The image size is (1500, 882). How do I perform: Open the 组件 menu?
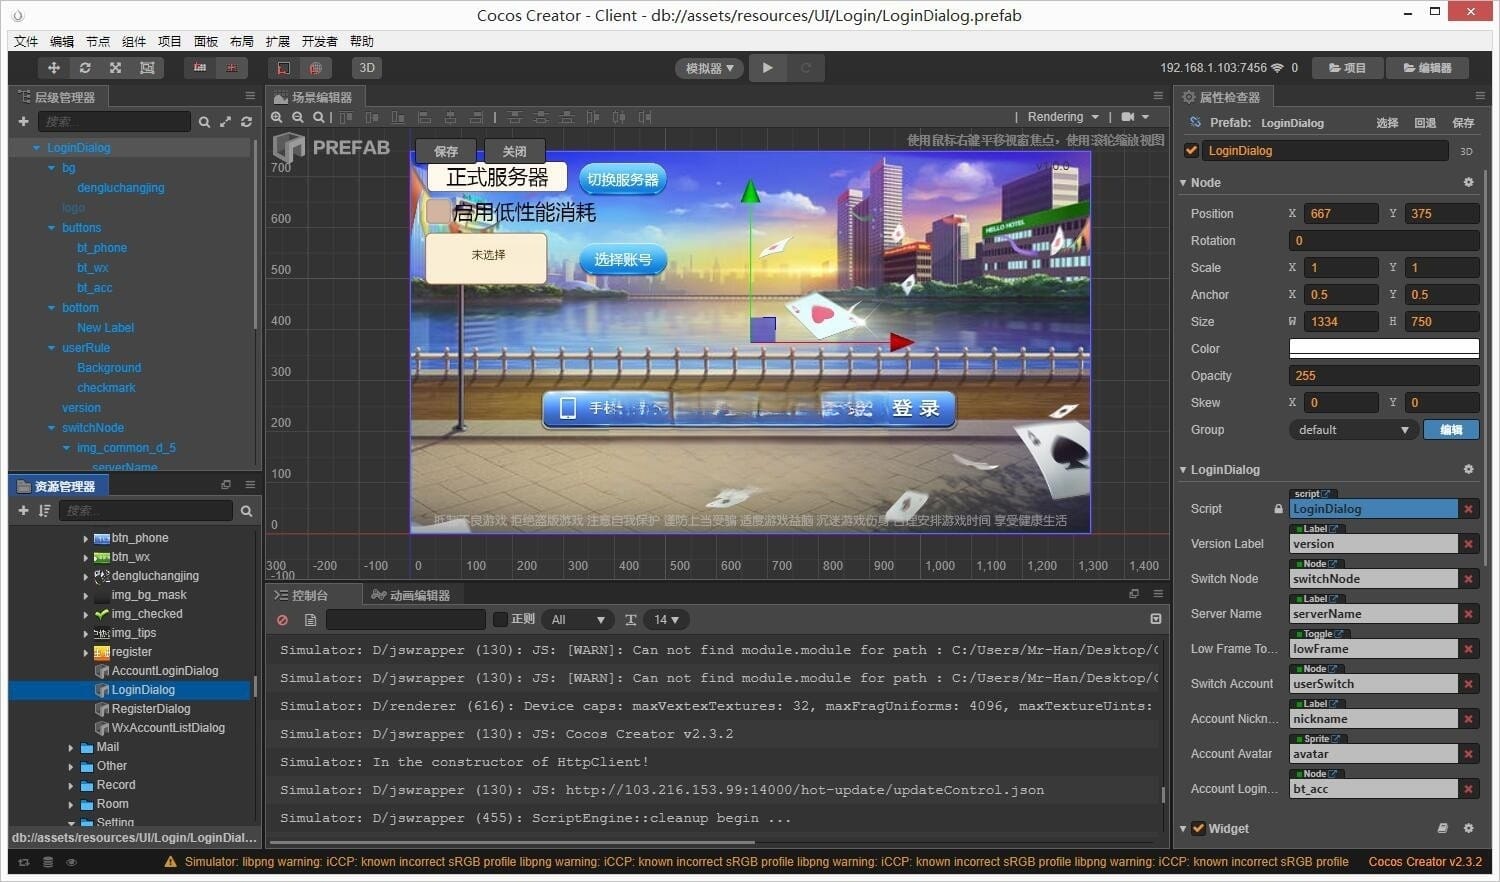click(134, 41)
